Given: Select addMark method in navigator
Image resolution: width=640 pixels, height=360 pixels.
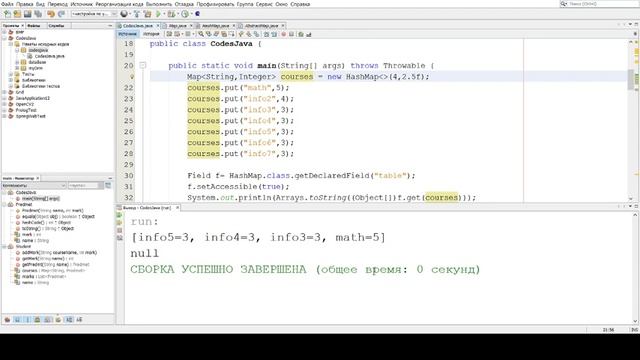Looking at the screenshot, I should pyautogui.click(x=59, y=253).
